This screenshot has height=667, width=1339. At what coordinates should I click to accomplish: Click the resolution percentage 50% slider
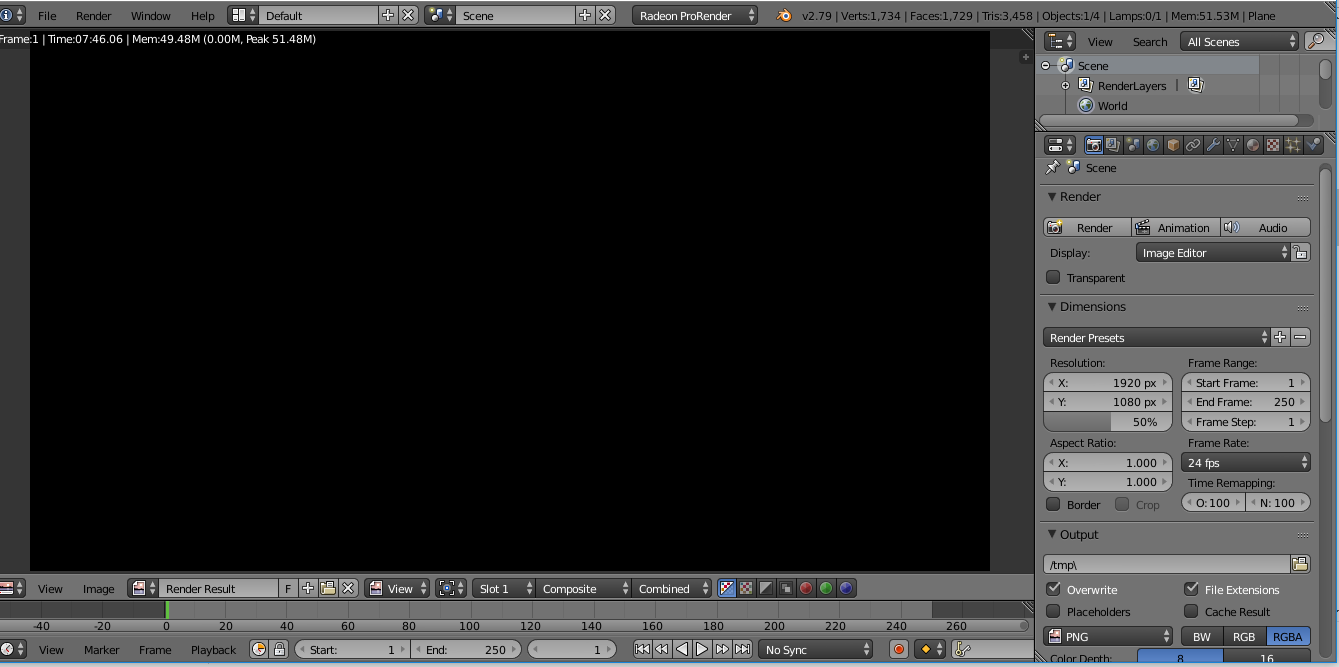(1108, 422)
